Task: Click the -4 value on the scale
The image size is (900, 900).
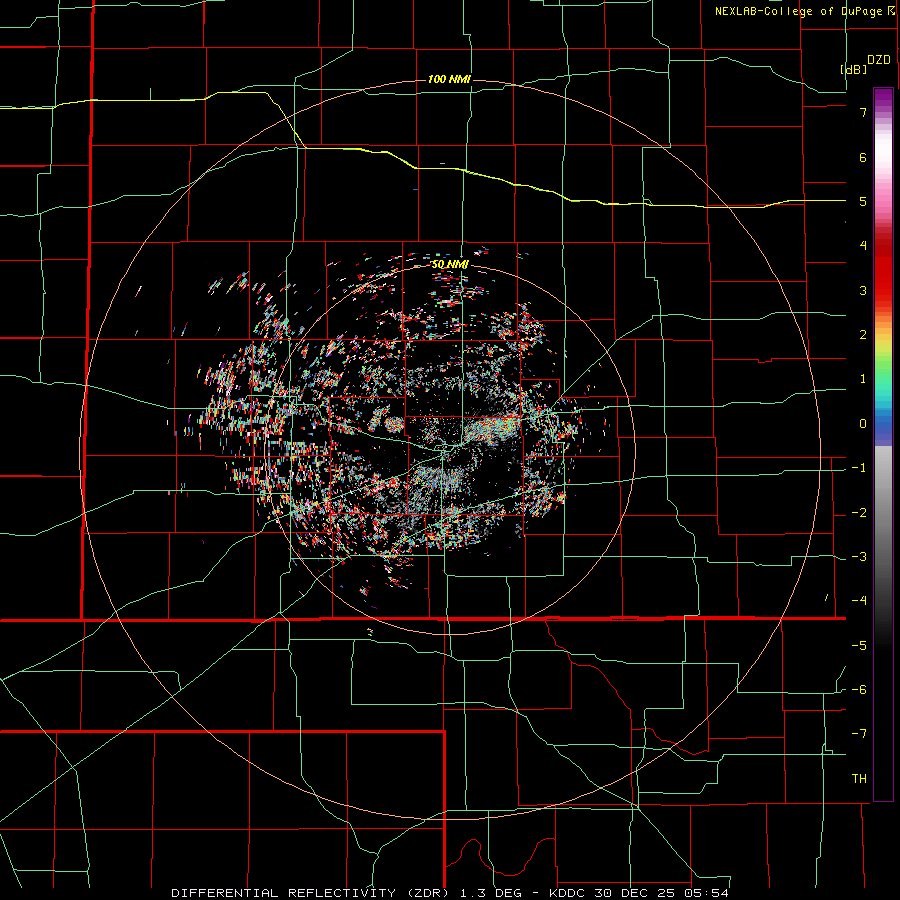Action: pyautogui.click(x=859, y=600)
